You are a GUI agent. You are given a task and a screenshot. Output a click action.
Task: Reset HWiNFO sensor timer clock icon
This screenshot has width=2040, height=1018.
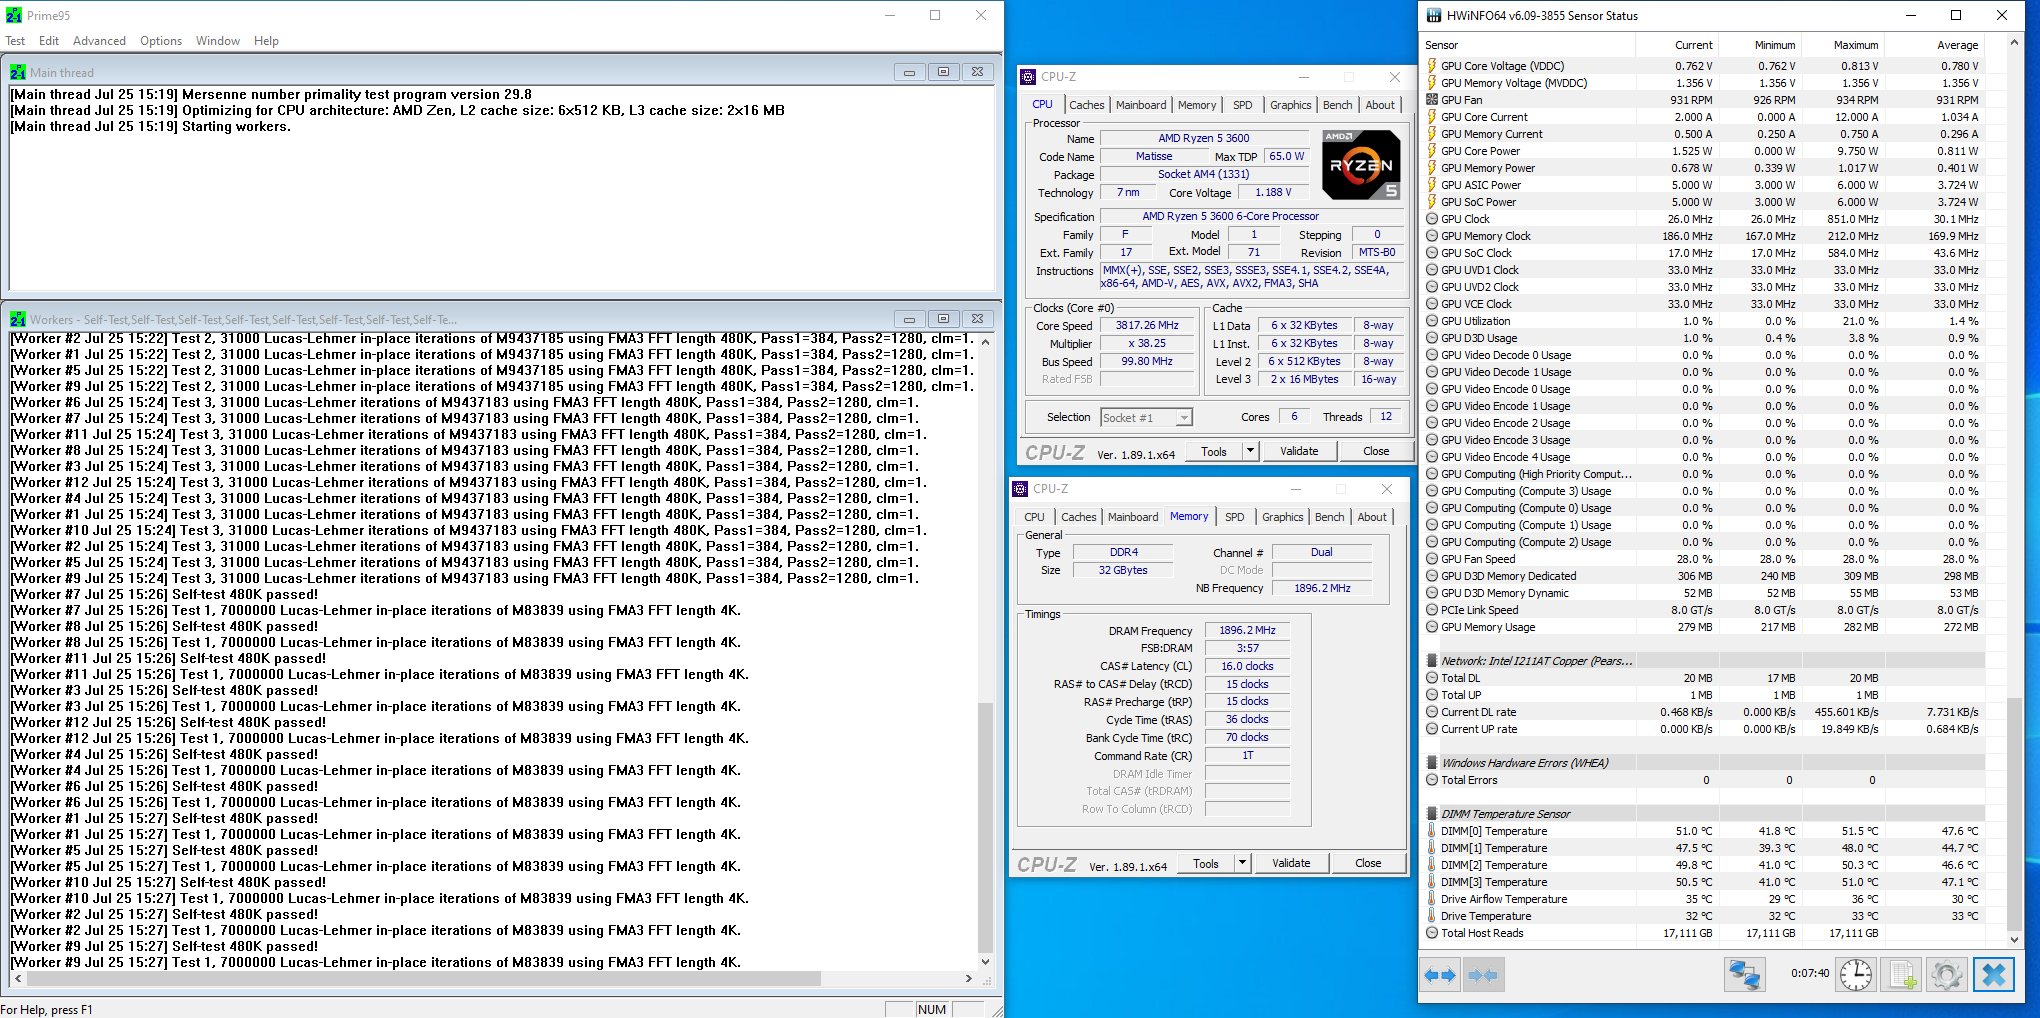[1856, 975]
